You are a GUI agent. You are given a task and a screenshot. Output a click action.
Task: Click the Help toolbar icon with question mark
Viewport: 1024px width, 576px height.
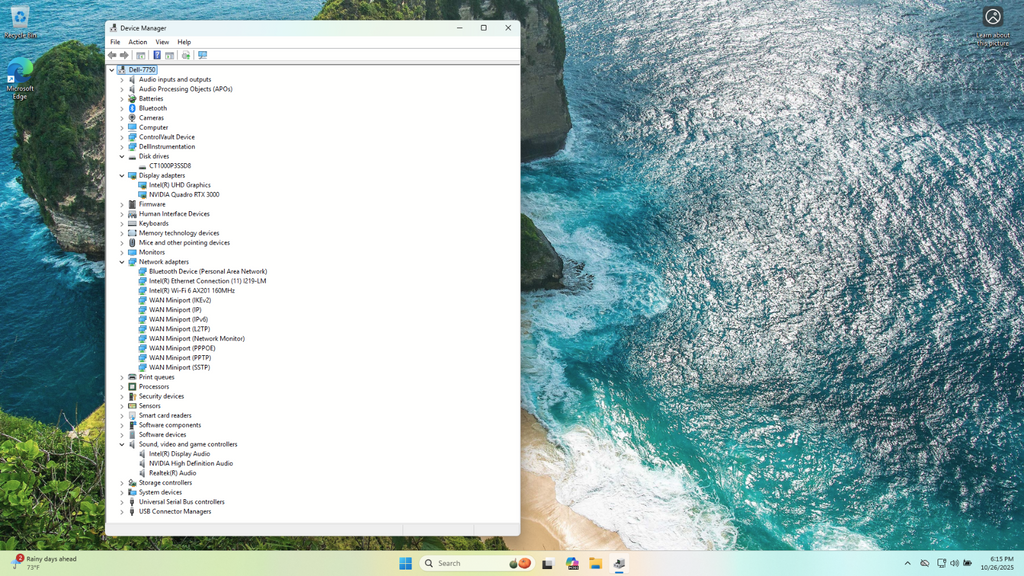(x=156, y=55)
